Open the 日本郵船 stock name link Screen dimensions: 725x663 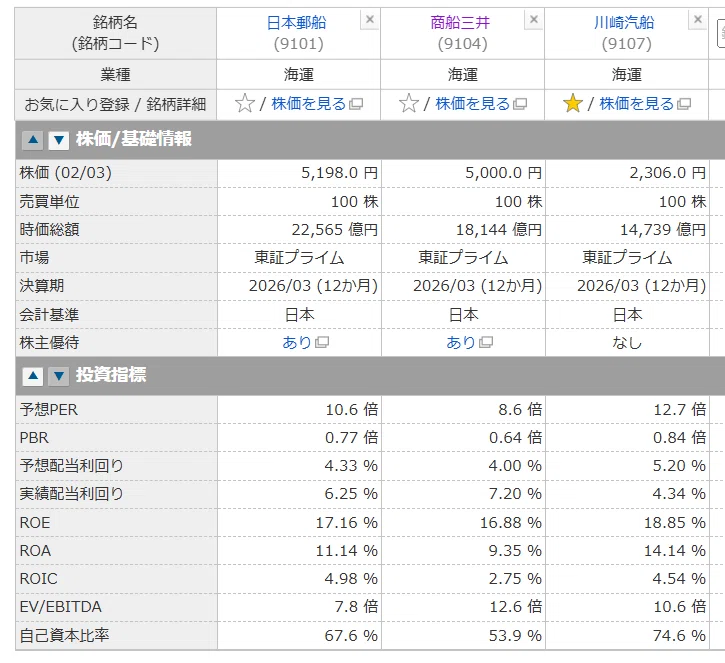[x=297, y=23]
